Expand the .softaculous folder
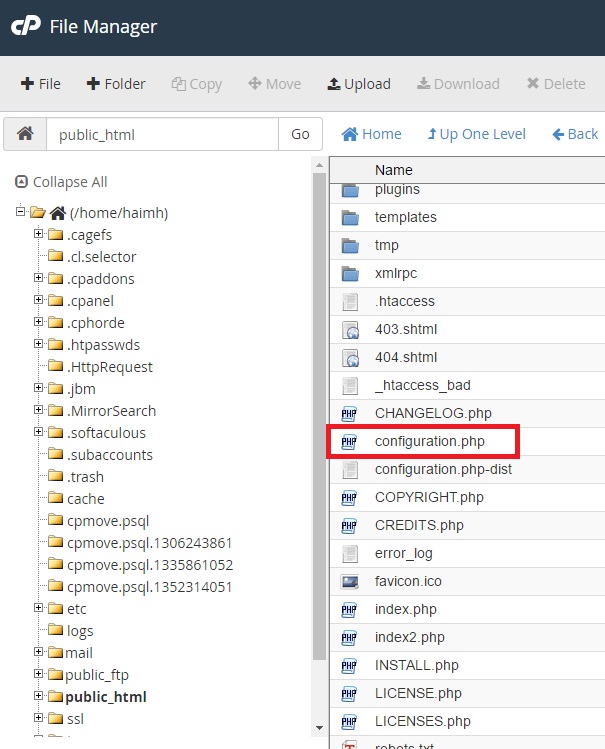This screenshot has height=749, width=605. 38,431
